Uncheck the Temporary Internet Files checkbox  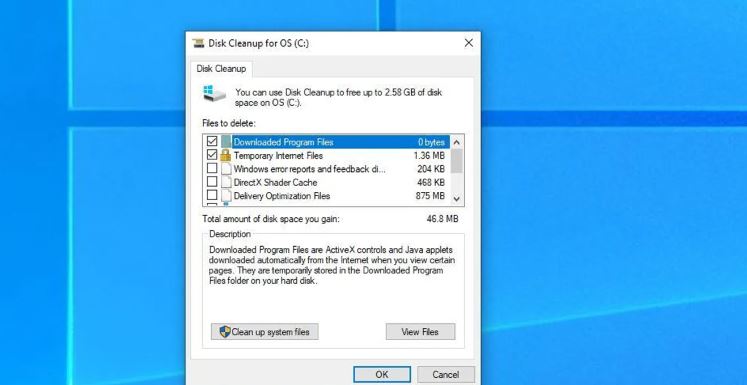coord(212,155)
